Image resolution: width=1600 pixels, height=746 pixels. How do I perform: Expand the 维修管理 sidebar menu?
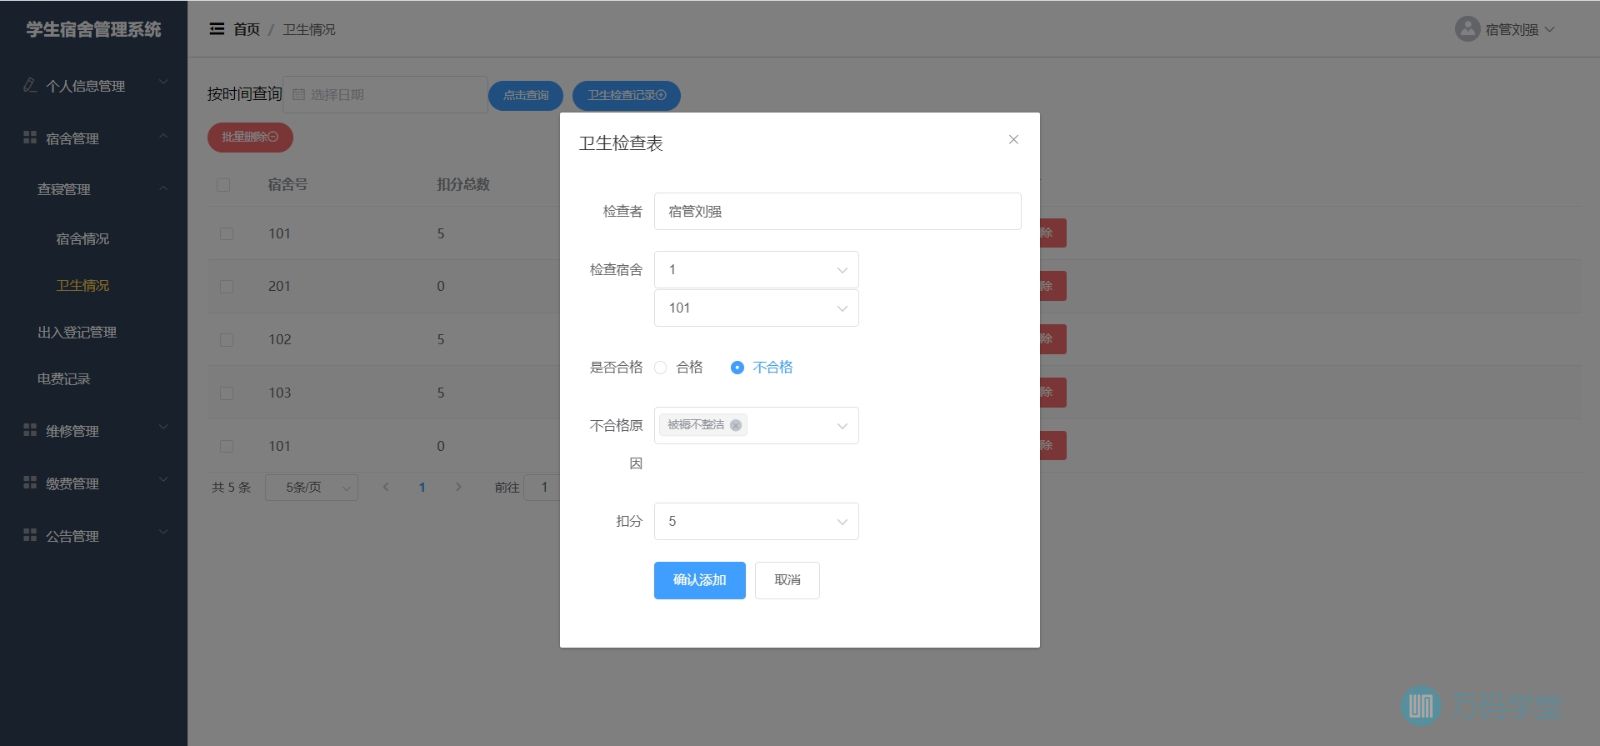click(93, 431)
